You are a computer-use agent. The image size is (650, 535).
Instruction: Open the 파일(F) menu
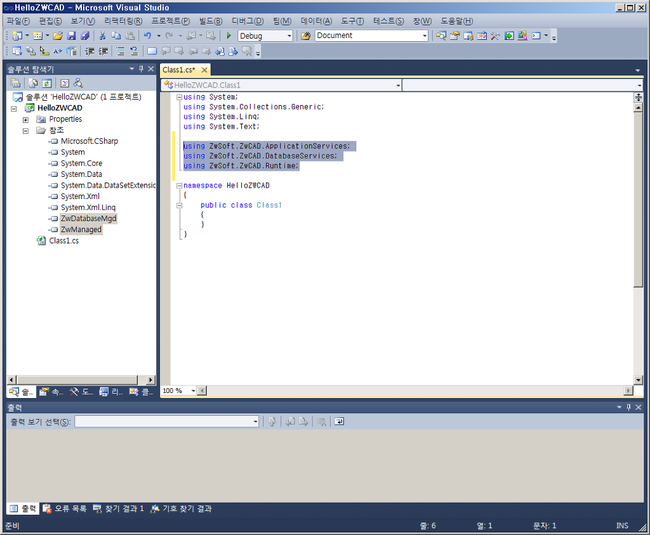click(x=18, y=21)
